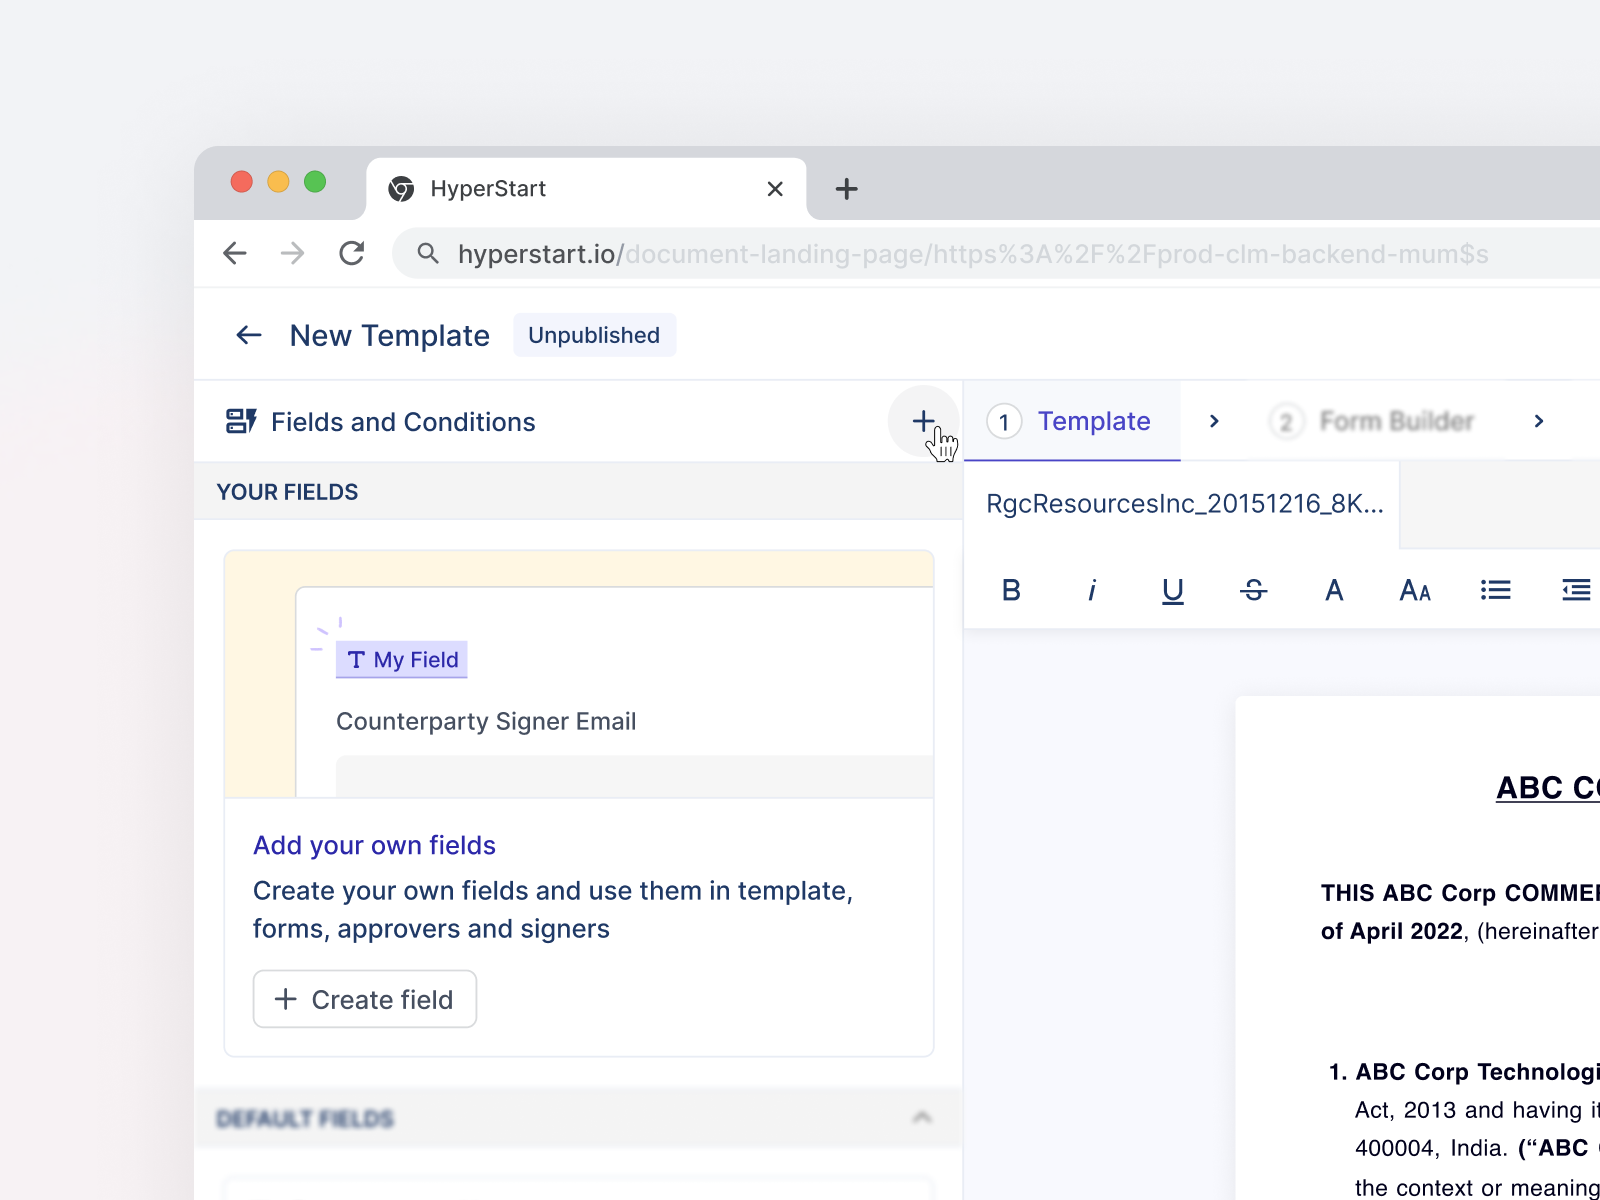
Task: Click the plus icon to add a field
Action: 923,421
